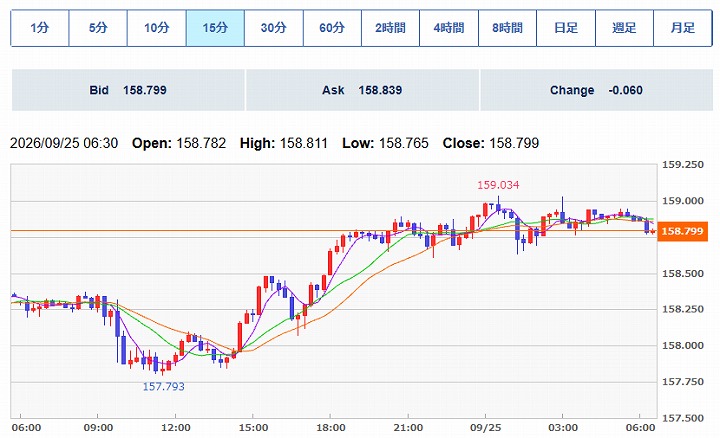Click the 159.034 high price label
Viewport: 720px width, 438px height.
point(498,185)
